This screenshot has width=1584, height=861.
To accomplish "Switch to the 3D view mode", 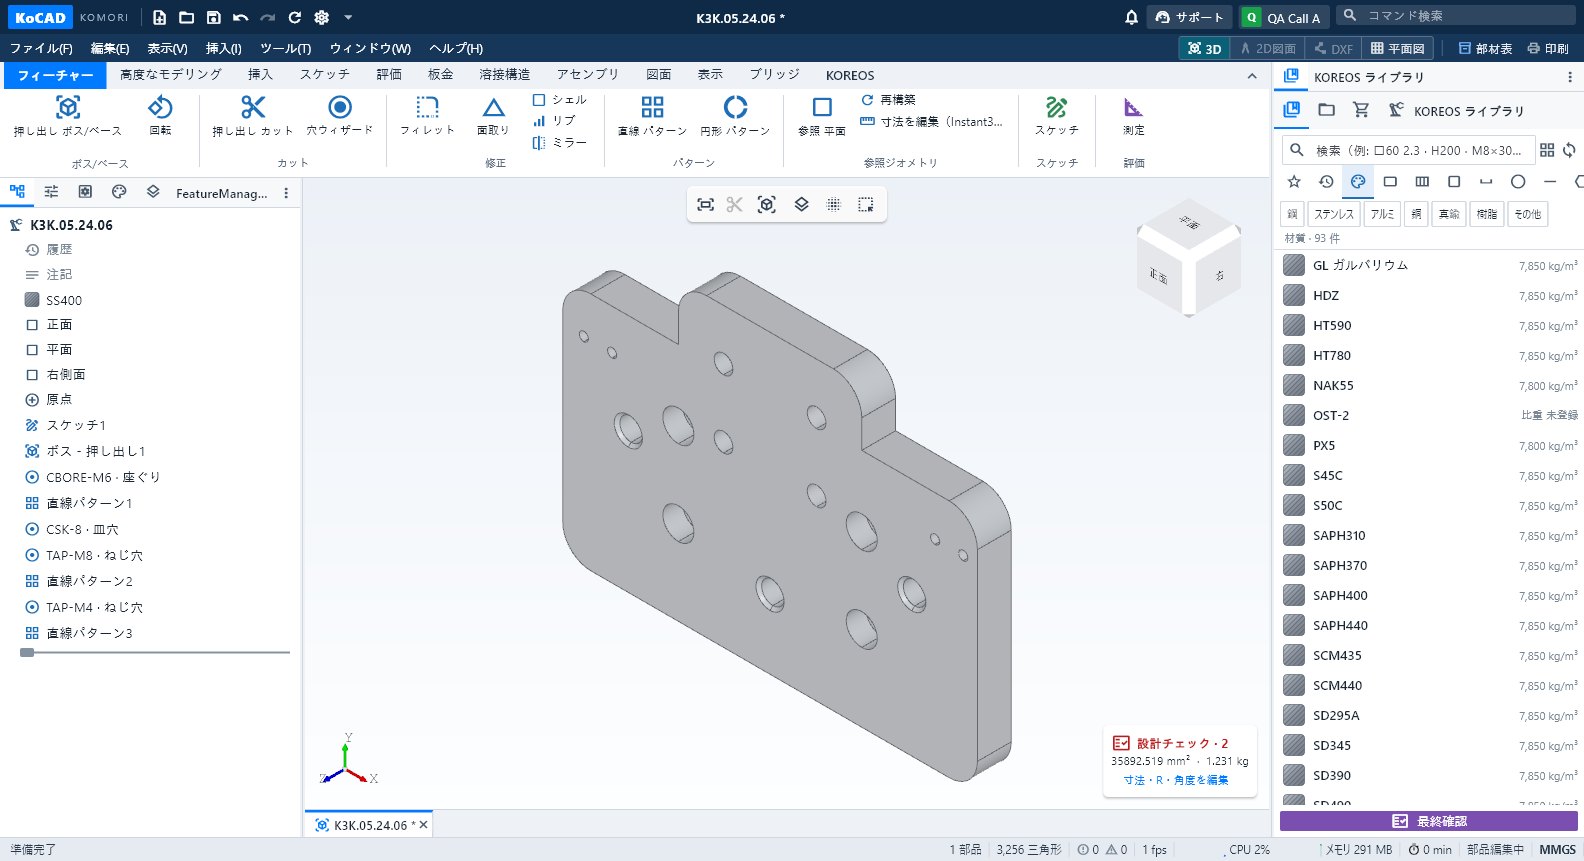I will pos(1204,48).
